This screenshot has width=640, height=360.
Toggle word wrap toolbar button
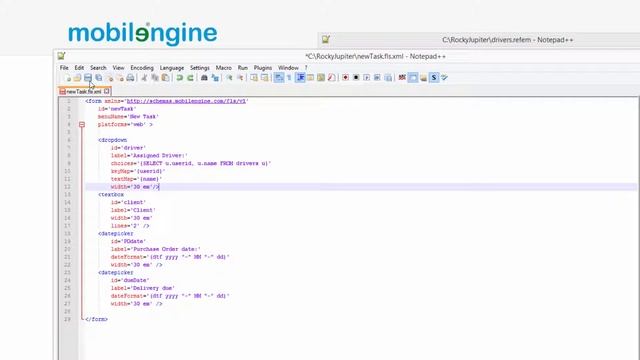(x=279, y=78)
